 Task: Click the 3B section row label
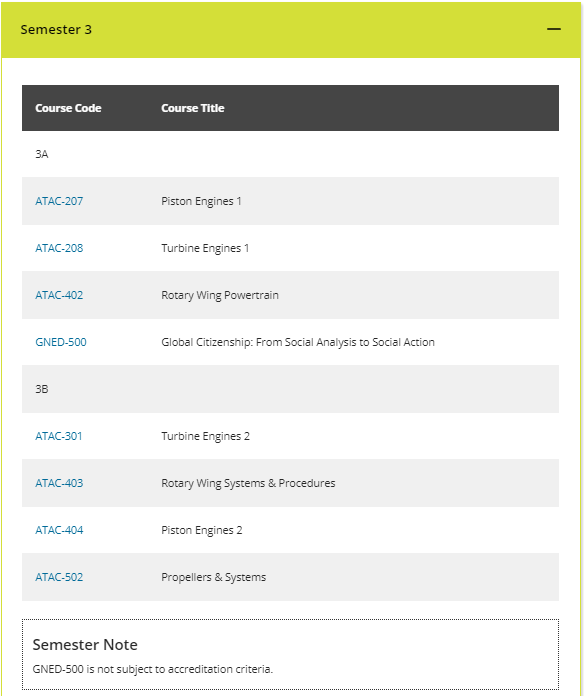coord(42,389)
